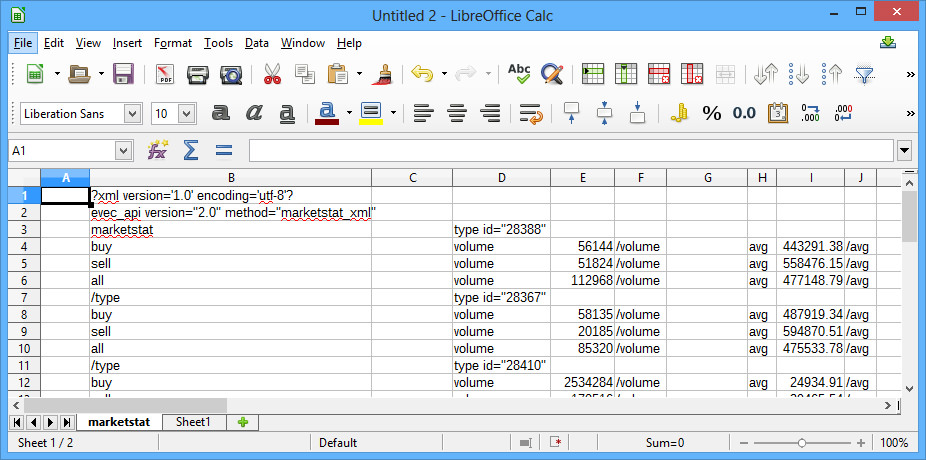Format as currency icon
This screenshot has height=460, width=926.
[679, 113]
